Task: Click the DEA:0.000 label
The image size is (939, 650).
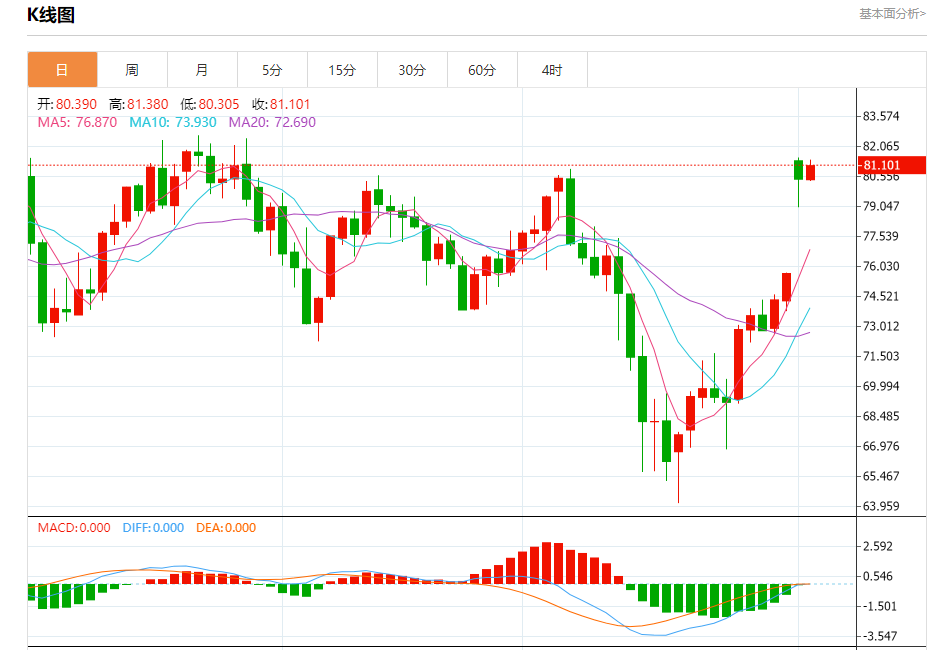Action: [x=226, y=528]
